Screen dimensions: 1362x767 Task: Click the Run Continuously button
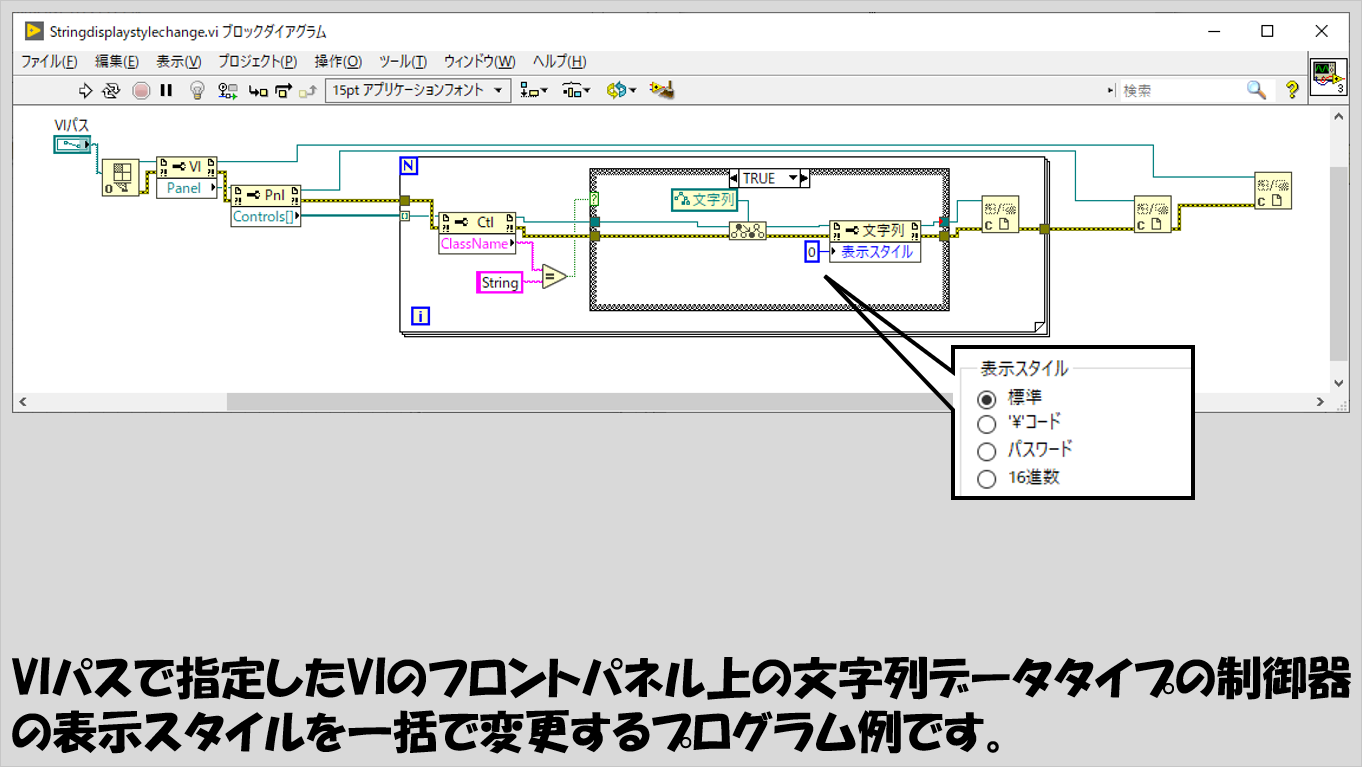pos(112,90)
